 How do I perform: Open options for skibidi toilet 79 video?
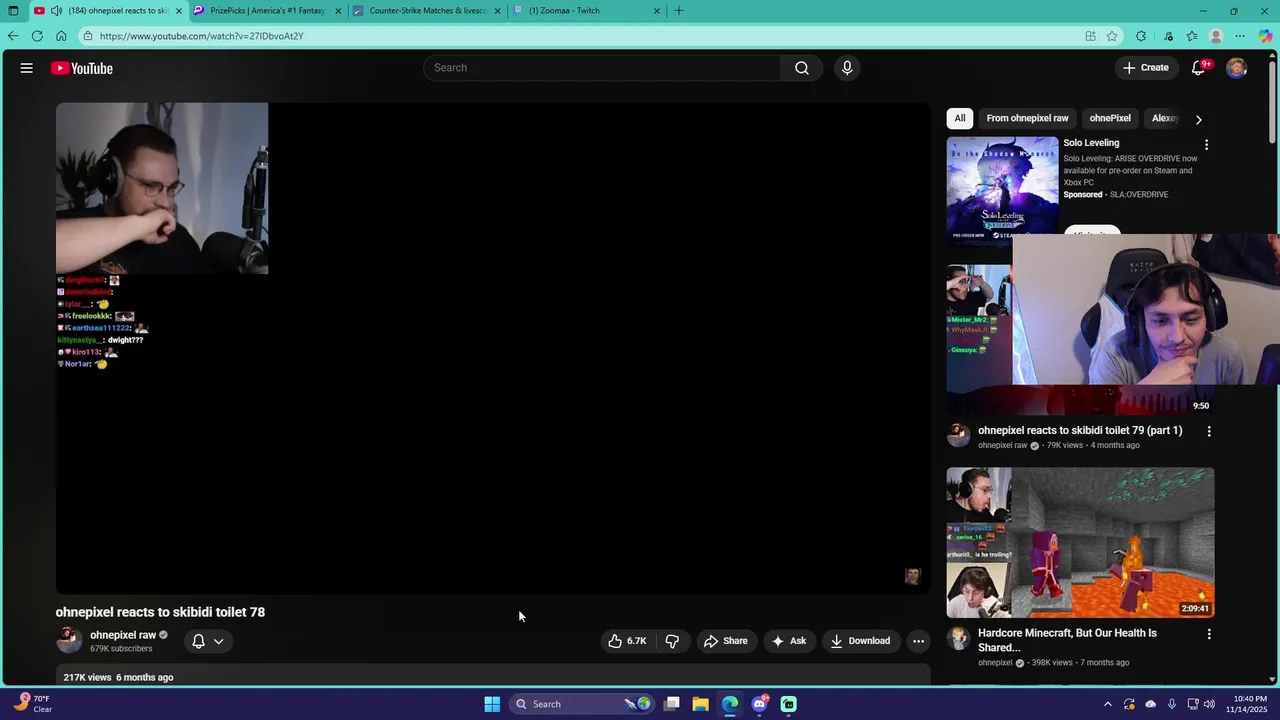[x=1209, y=432]
